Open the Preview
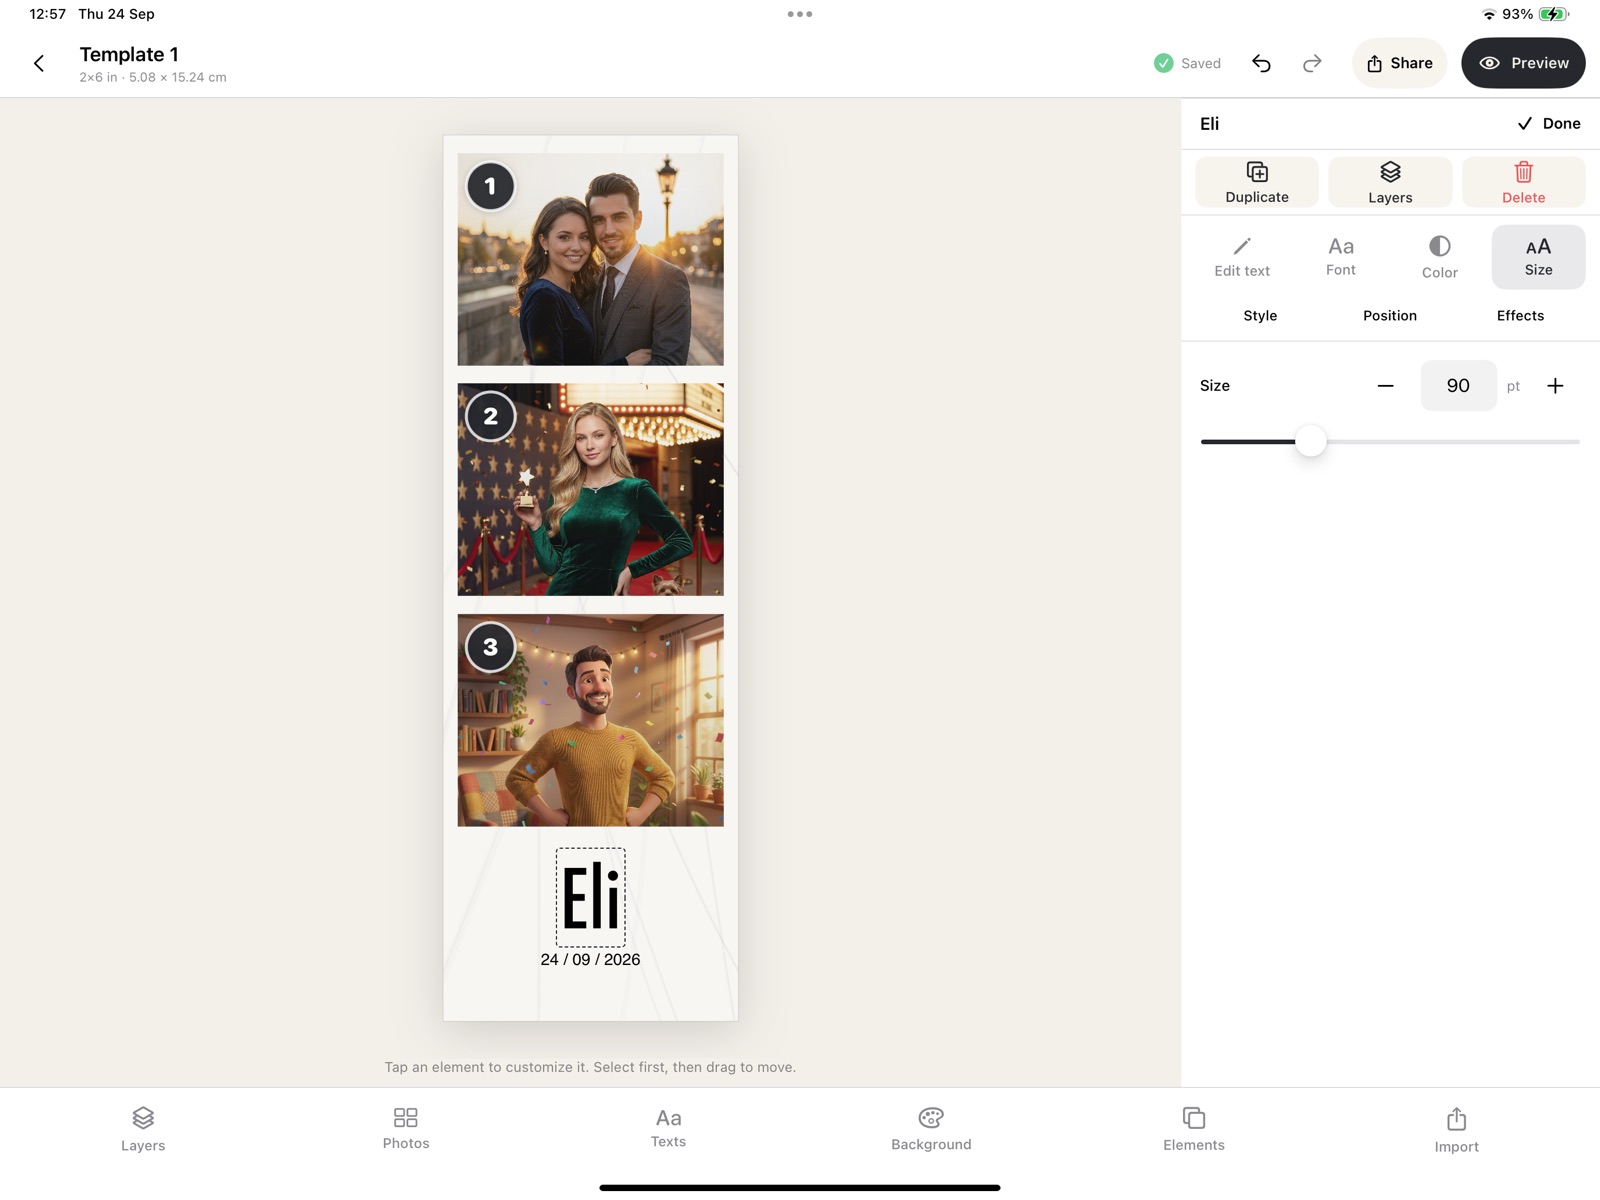 [x=1523, y=63]
